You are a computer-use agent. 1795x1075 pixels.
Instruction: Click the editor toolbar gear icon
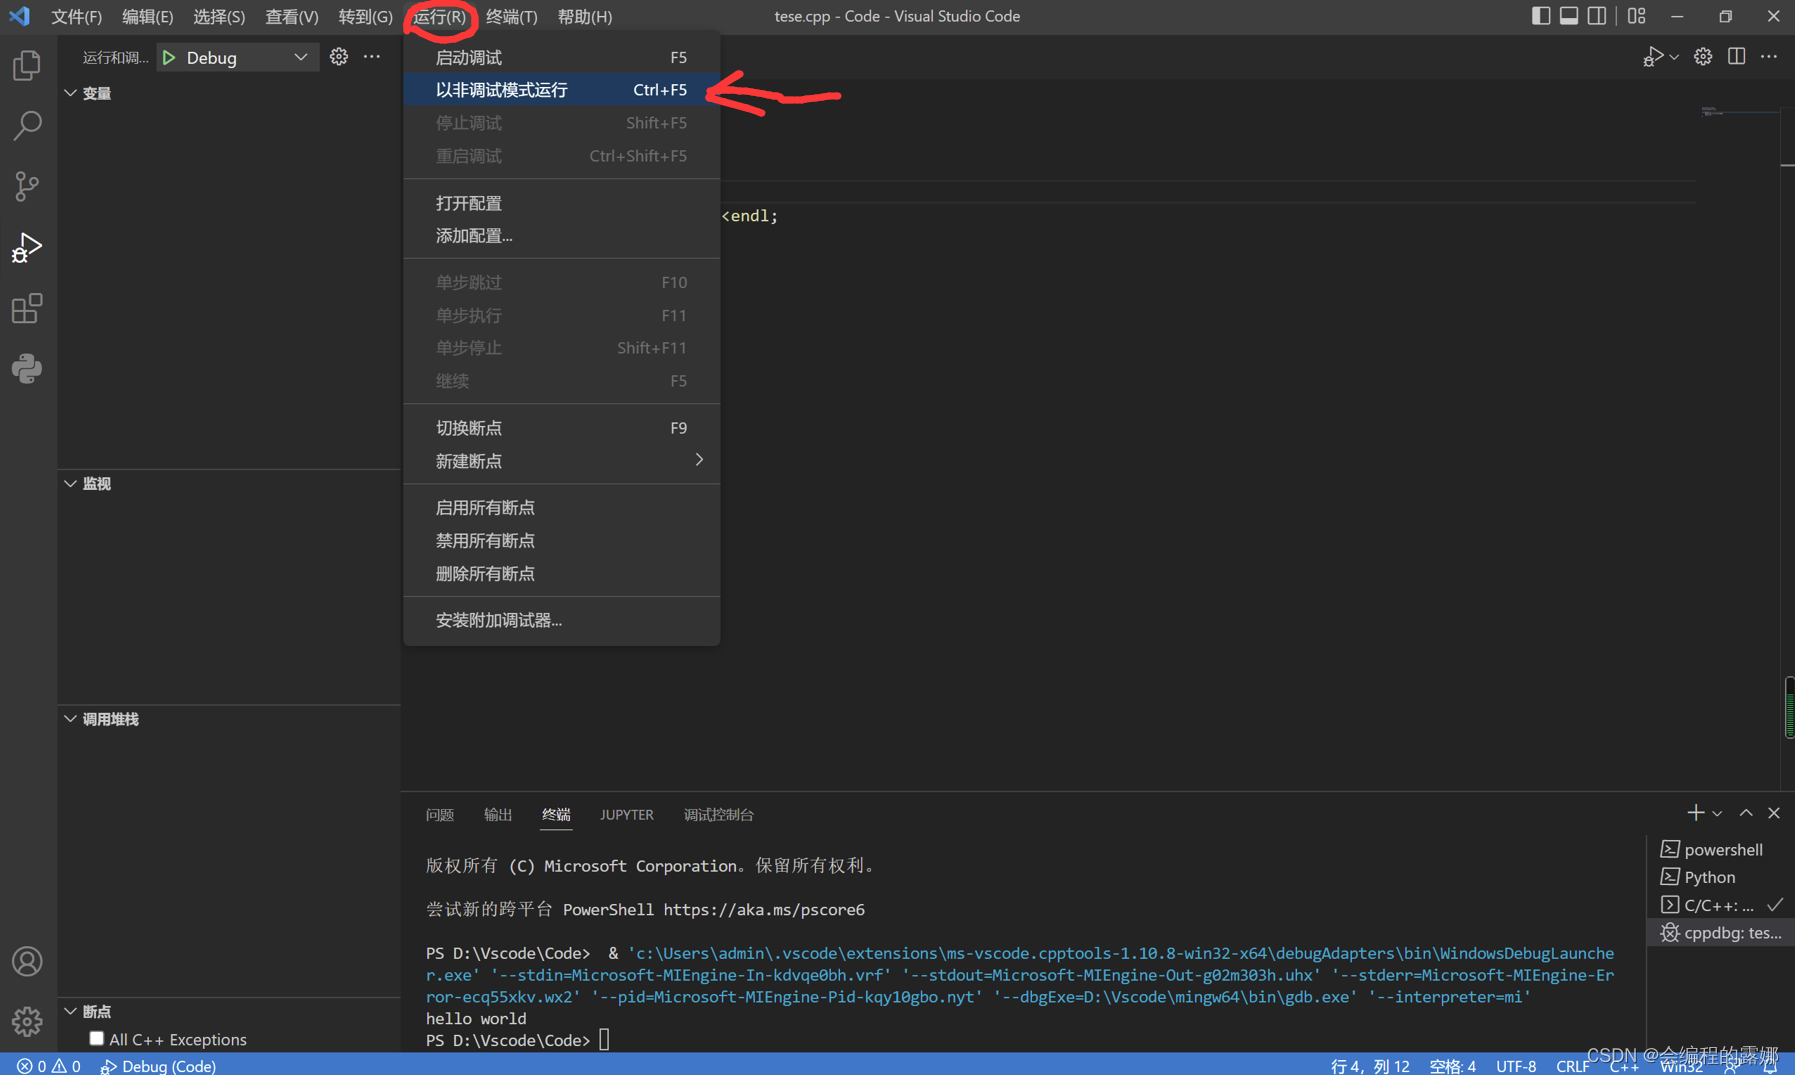(1703, 57)
